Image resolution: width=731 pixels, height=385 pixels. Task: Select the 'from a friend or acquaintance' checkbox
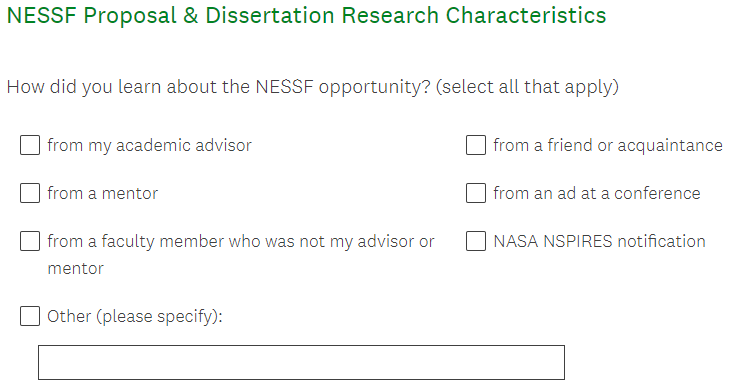click(x=476, y=145)
